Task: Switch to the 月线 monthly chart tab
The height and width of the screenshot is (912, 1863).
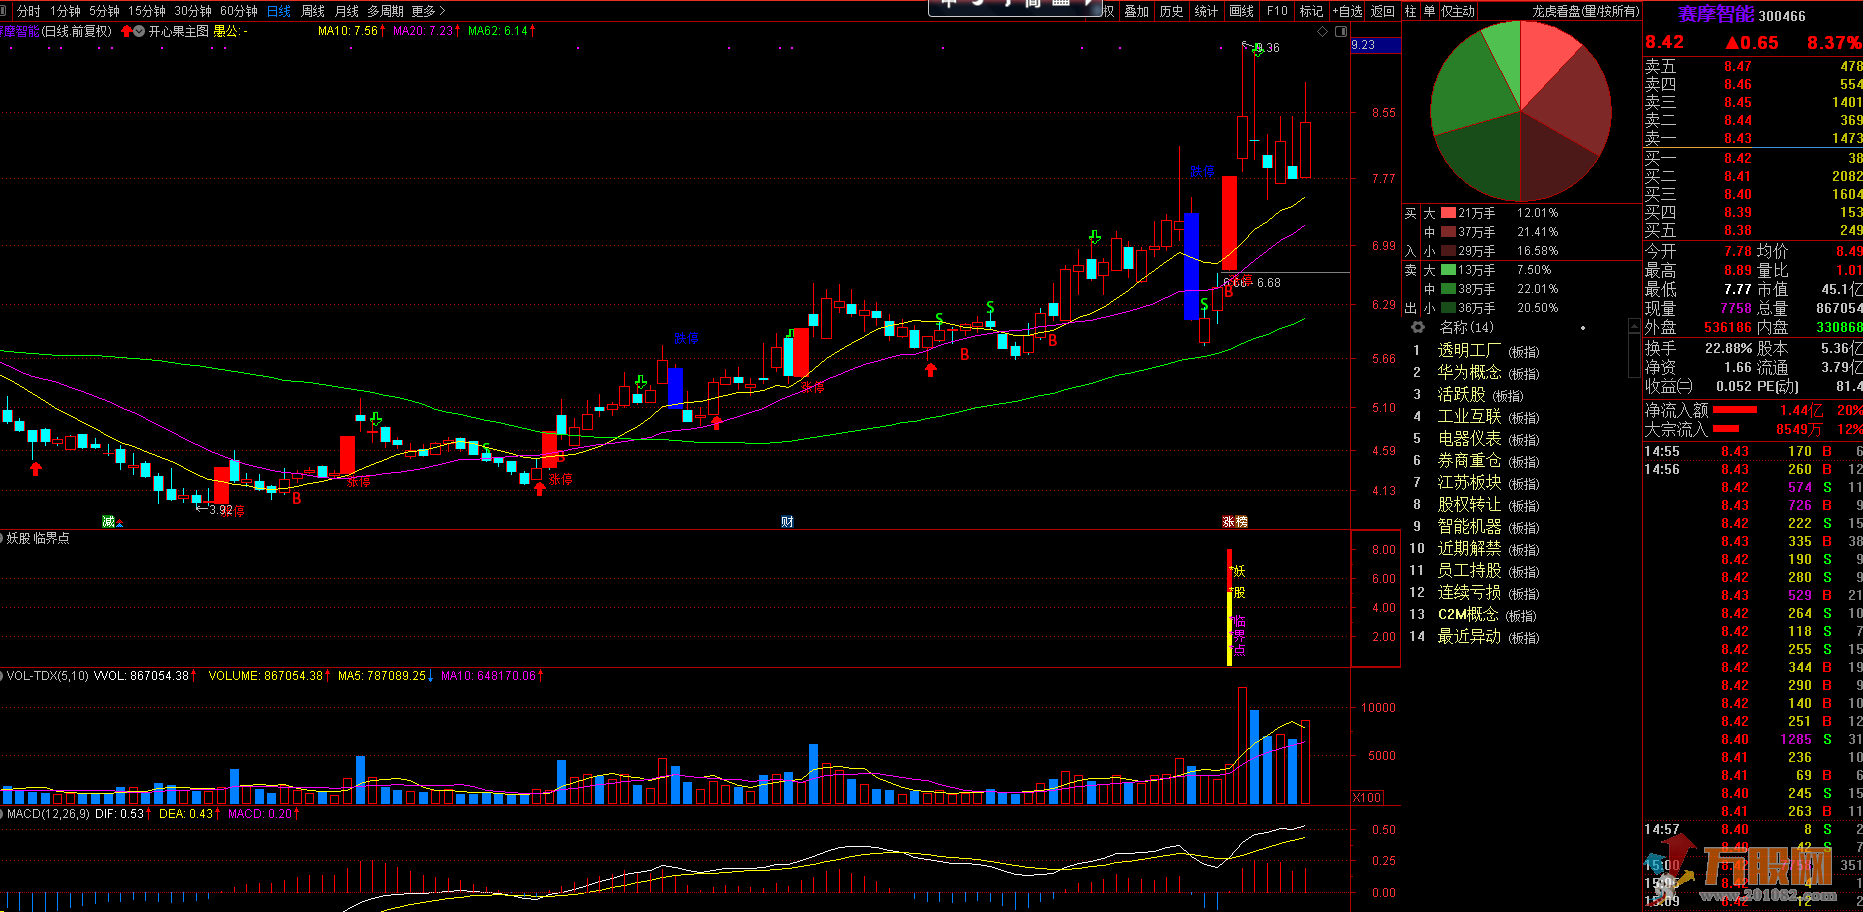Action: pyautogui.click(x=347, y=11)
